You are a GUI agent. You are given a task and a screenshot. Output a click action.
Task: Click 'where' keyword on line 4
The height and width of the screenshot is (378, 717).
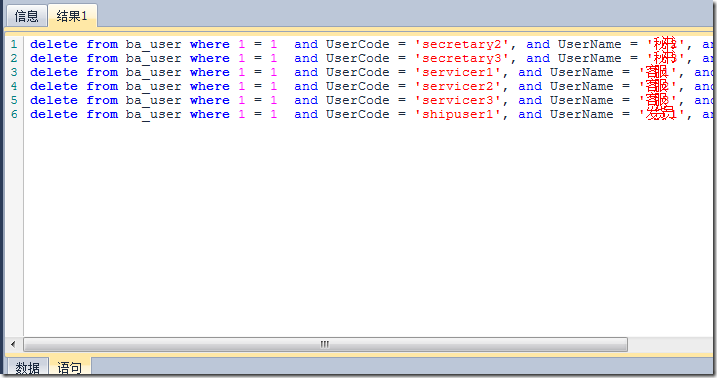[x=210, y=86]
